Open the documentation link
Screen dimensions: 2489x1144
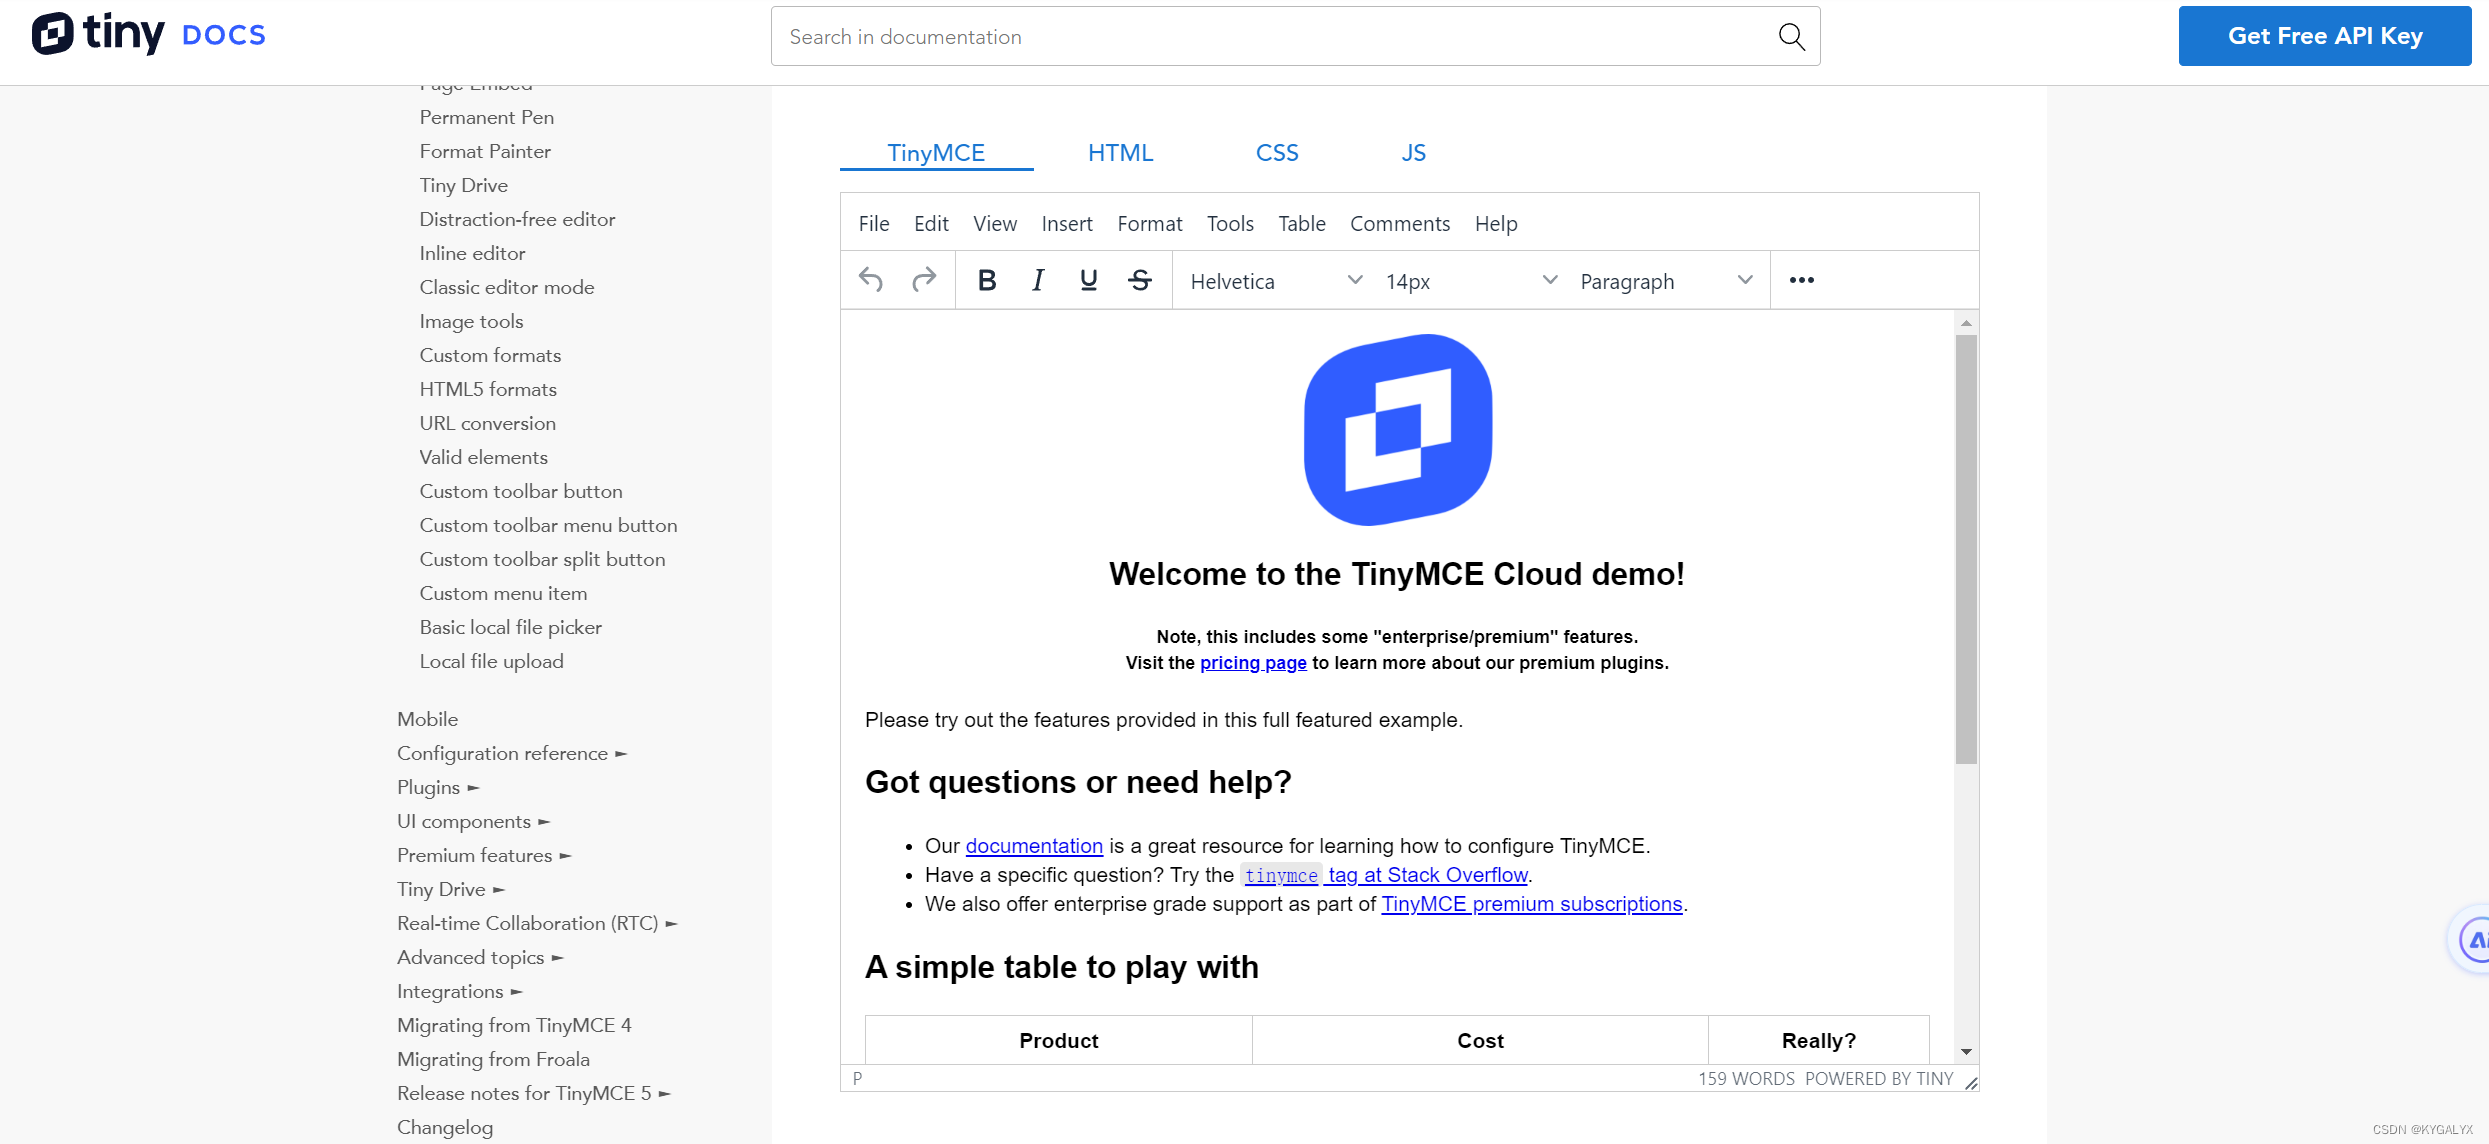coord(1034,846)
